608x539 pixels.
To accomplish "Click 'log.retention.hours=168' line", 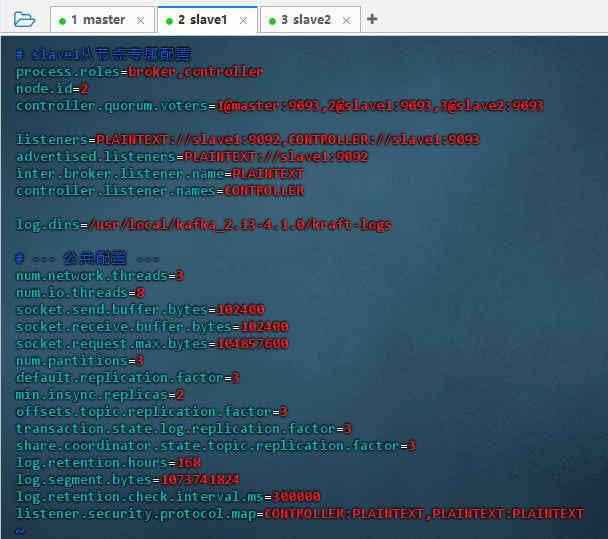I will [108, 463].
